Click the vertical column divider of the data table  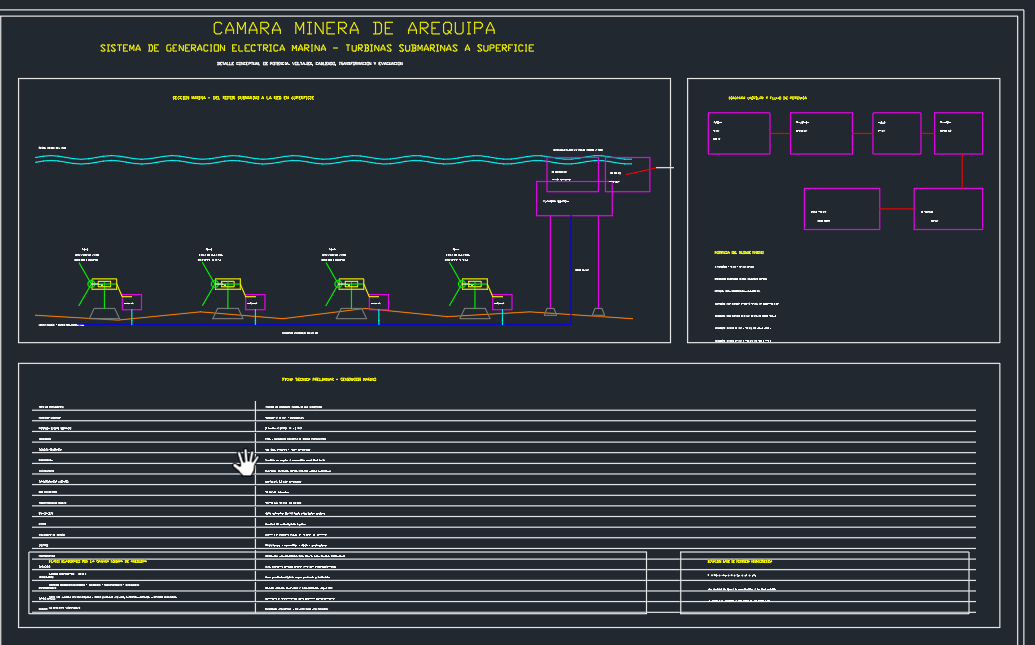pyautogui.click(x=255, y=506)
